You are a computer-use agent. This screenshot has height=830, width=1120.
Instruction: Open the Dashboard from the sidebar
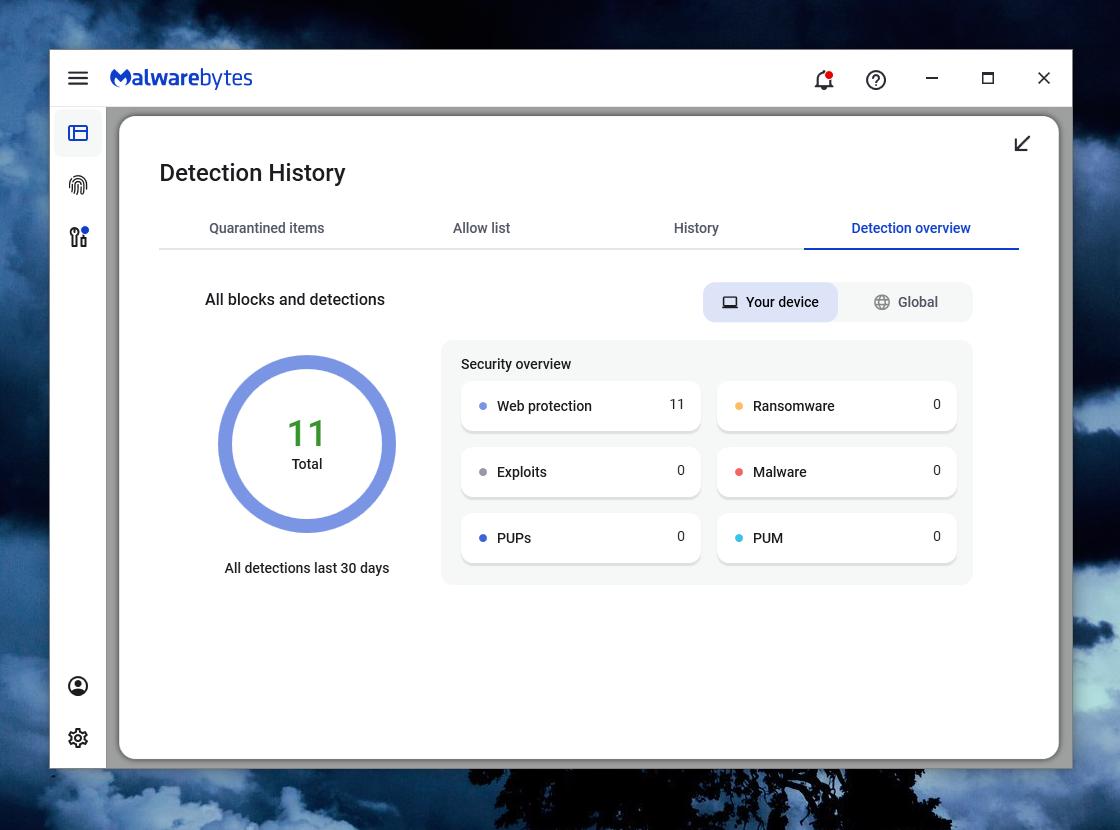(78, 132)
